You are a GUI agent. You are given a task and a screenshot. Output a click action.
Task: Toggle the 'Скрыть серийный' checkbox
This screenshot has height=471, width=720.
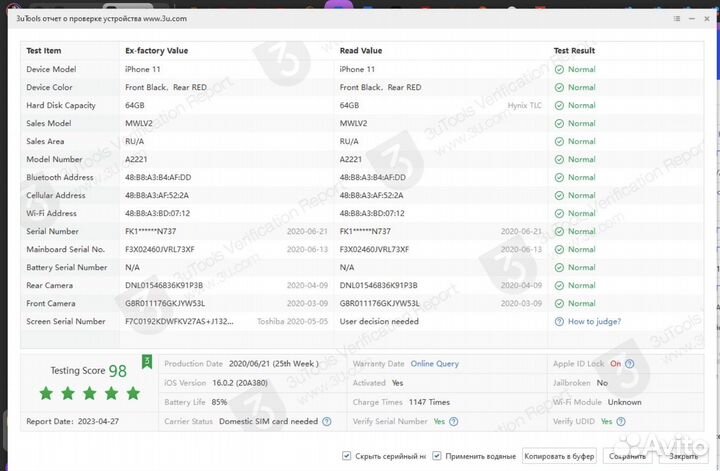pos(346,456)
